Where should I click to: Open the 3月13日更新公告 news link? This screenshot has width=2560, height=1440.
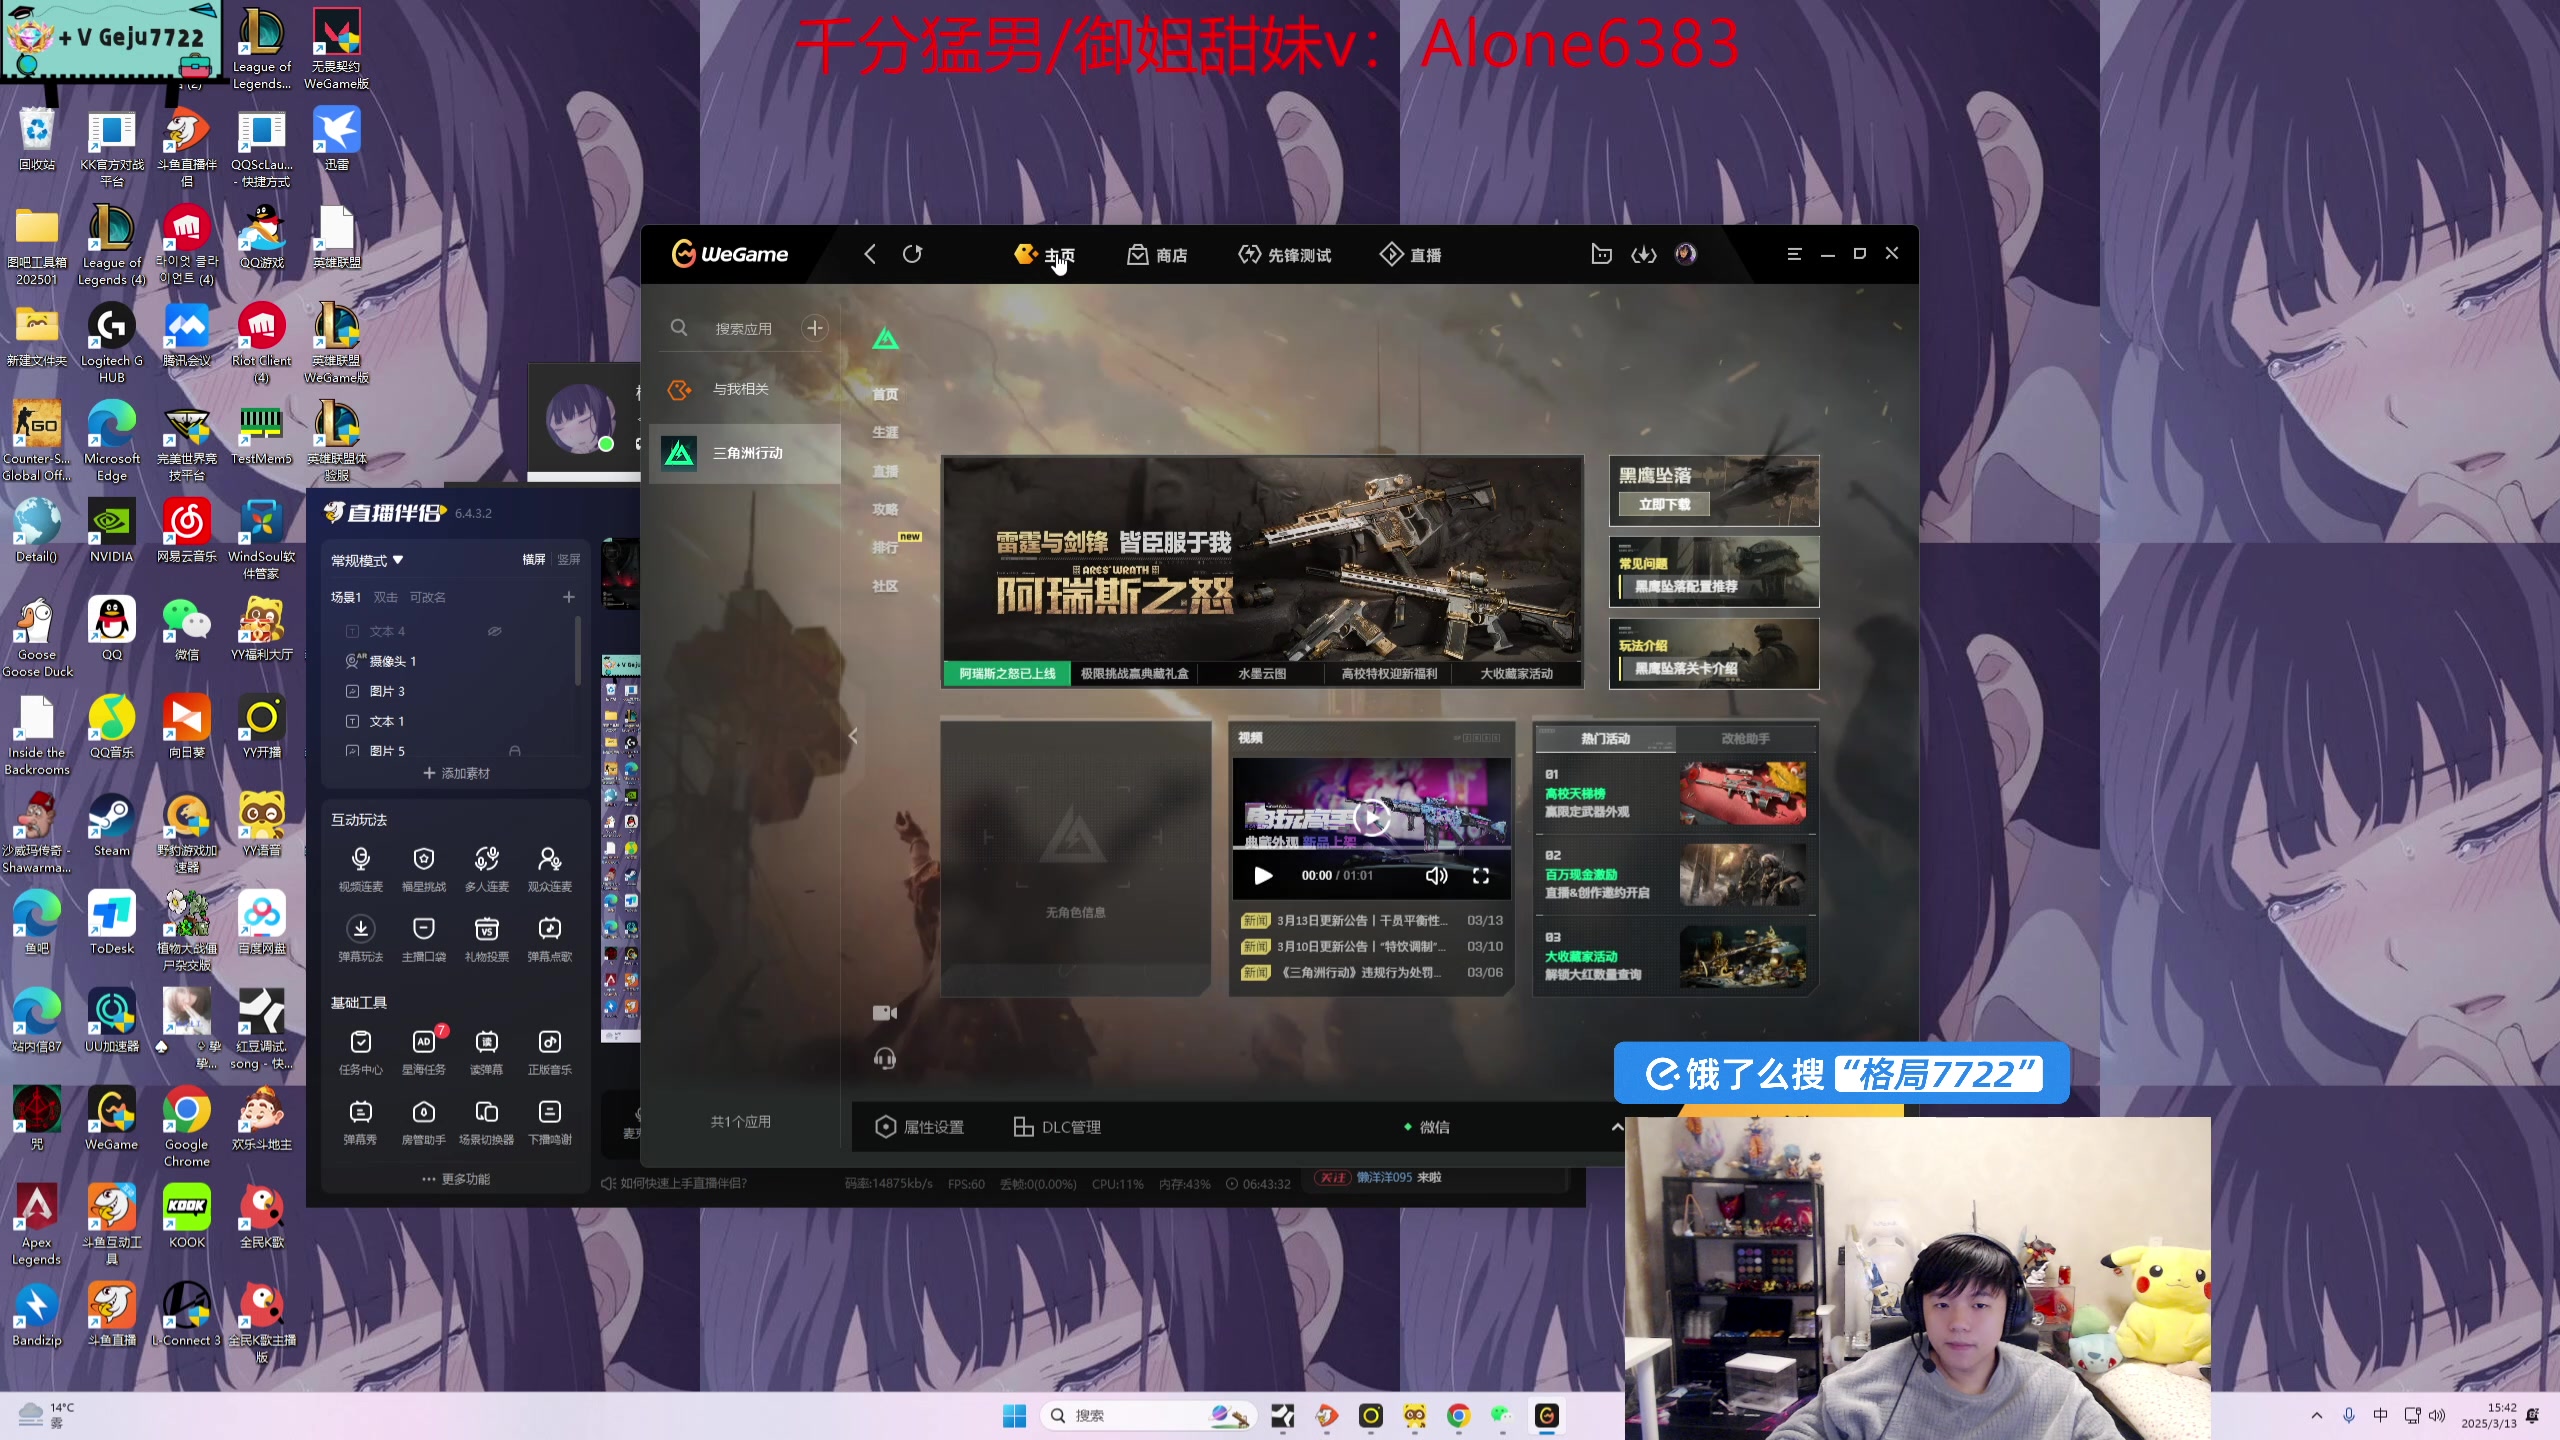(x=1362, y=920)
